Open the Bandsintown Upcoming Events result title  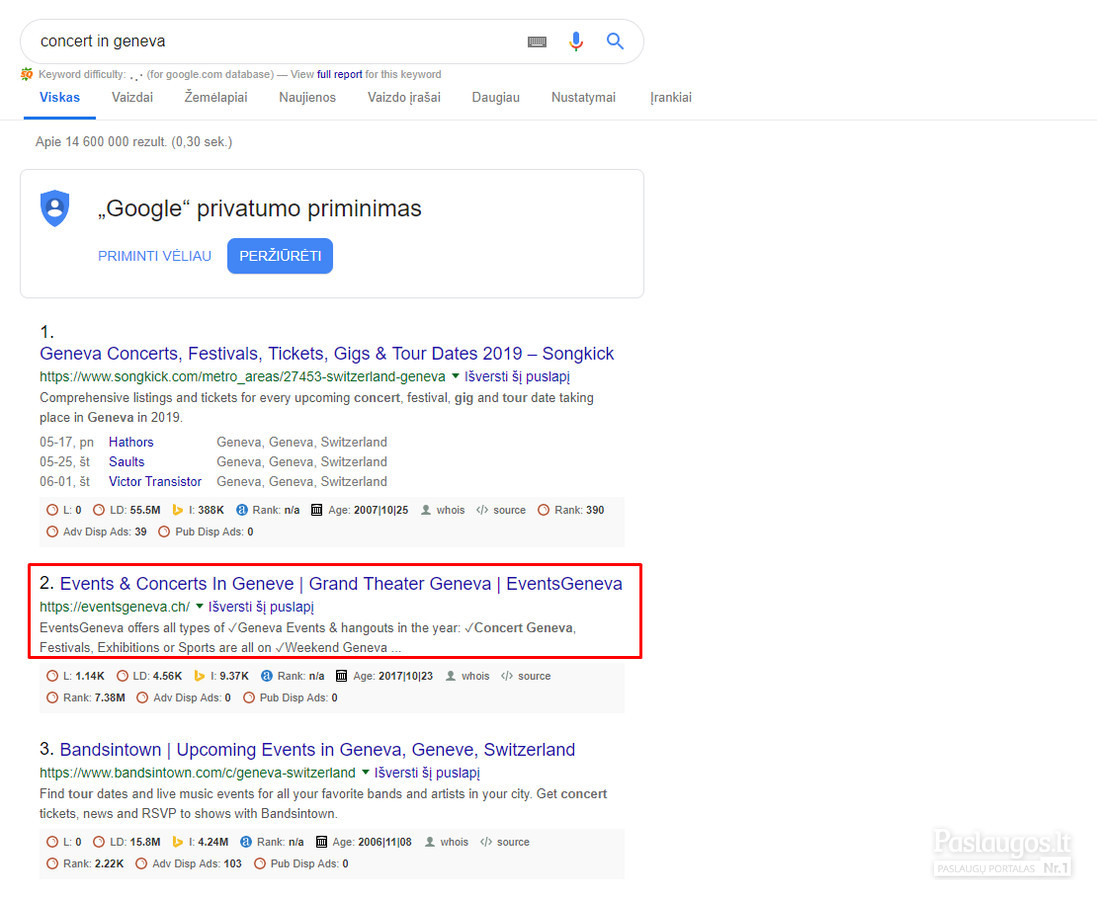point(318,750)
